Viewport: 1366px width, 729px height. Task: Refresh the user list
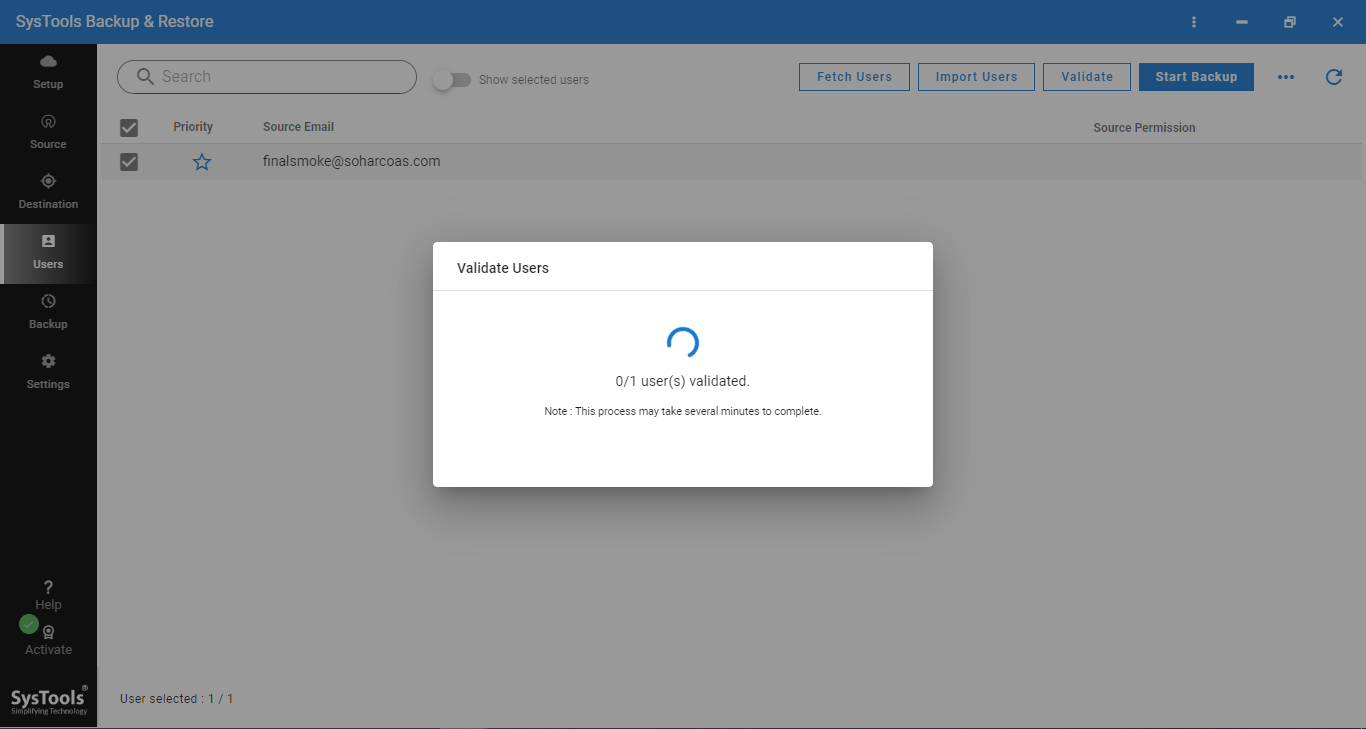[x=1333, y=77]
